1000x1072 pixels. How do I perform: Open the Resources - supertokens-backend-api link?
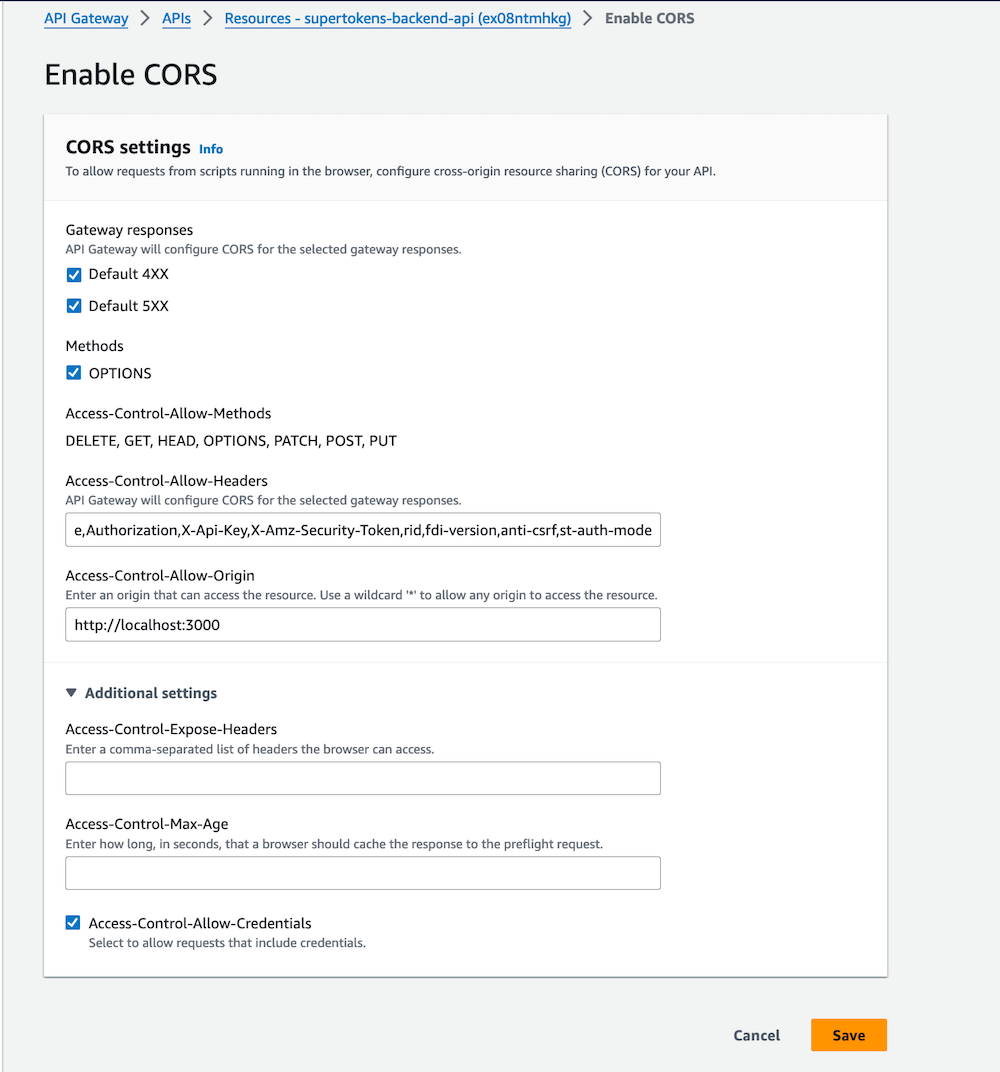pos(397,18)
